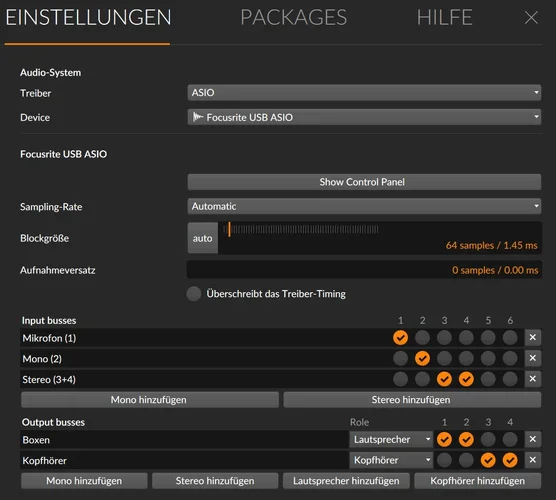
Task: Uncheck channel 4 for Stereo (3+4)
Action: pyautogui.click(x=466, y=379)
